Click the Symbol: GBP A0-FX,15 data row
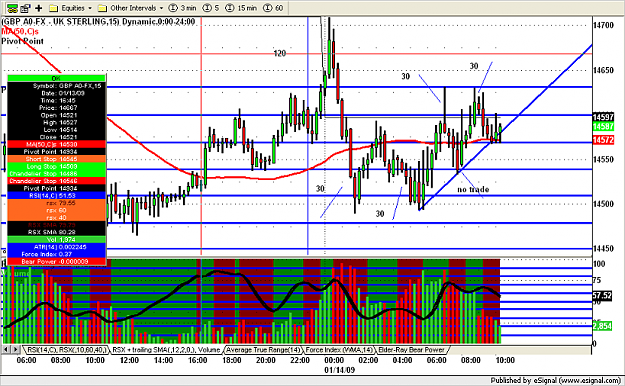 pos(56,86)
